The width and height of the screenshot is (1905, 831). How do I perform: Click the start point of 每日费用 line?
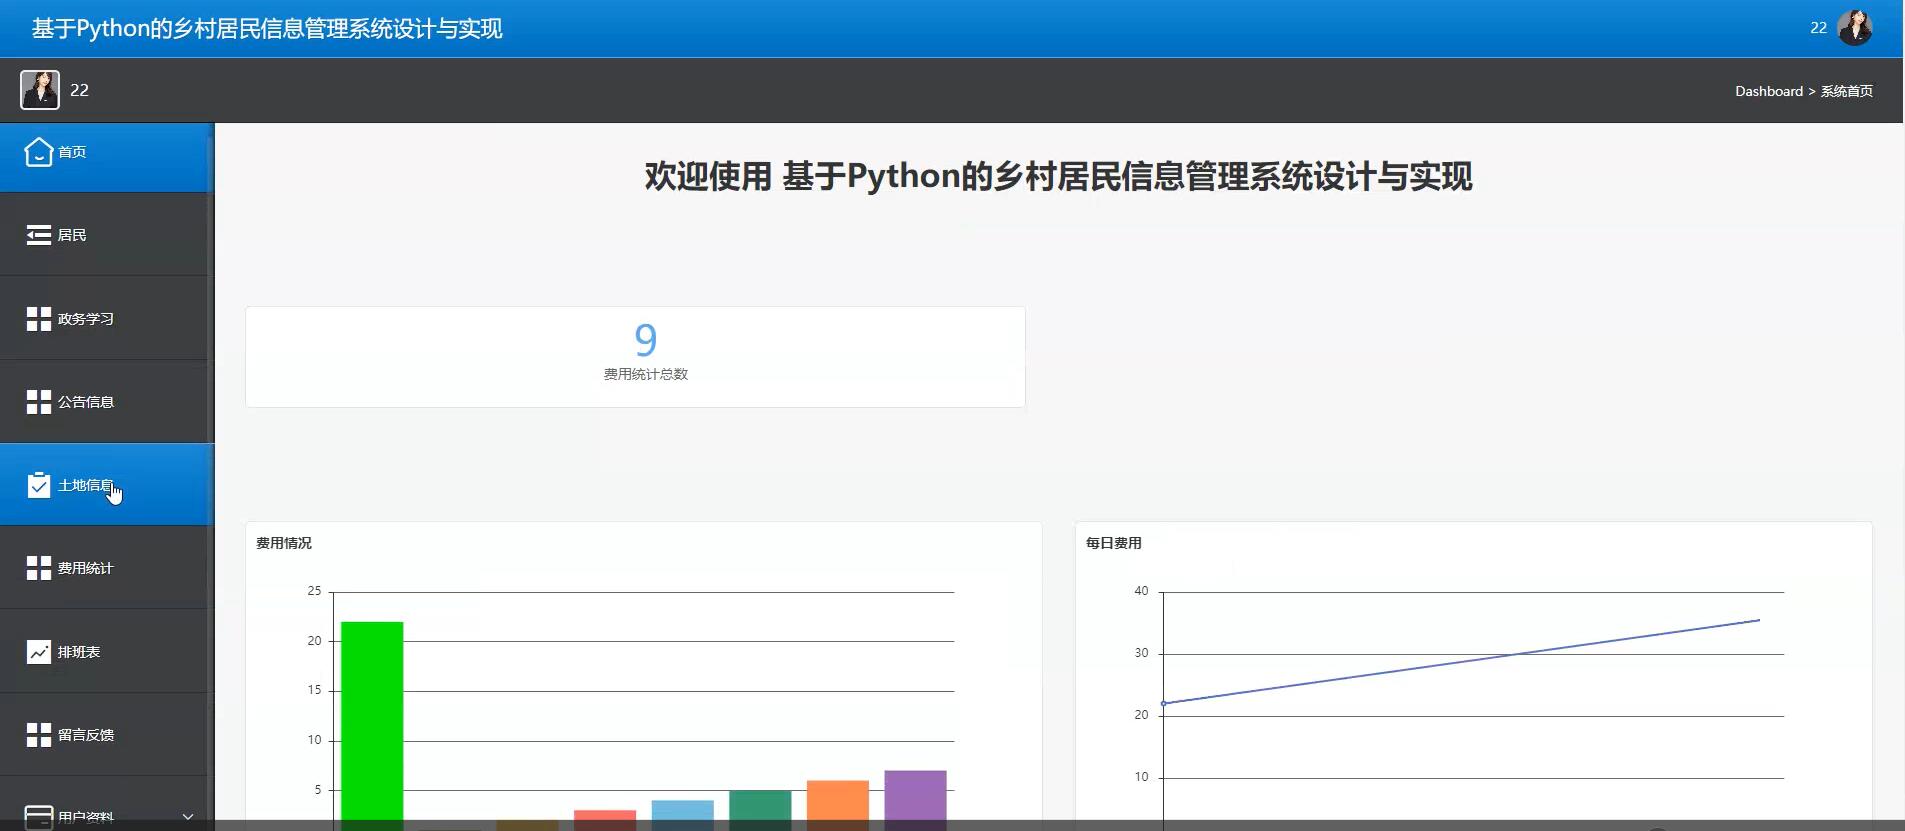[x=1163, y=703]
